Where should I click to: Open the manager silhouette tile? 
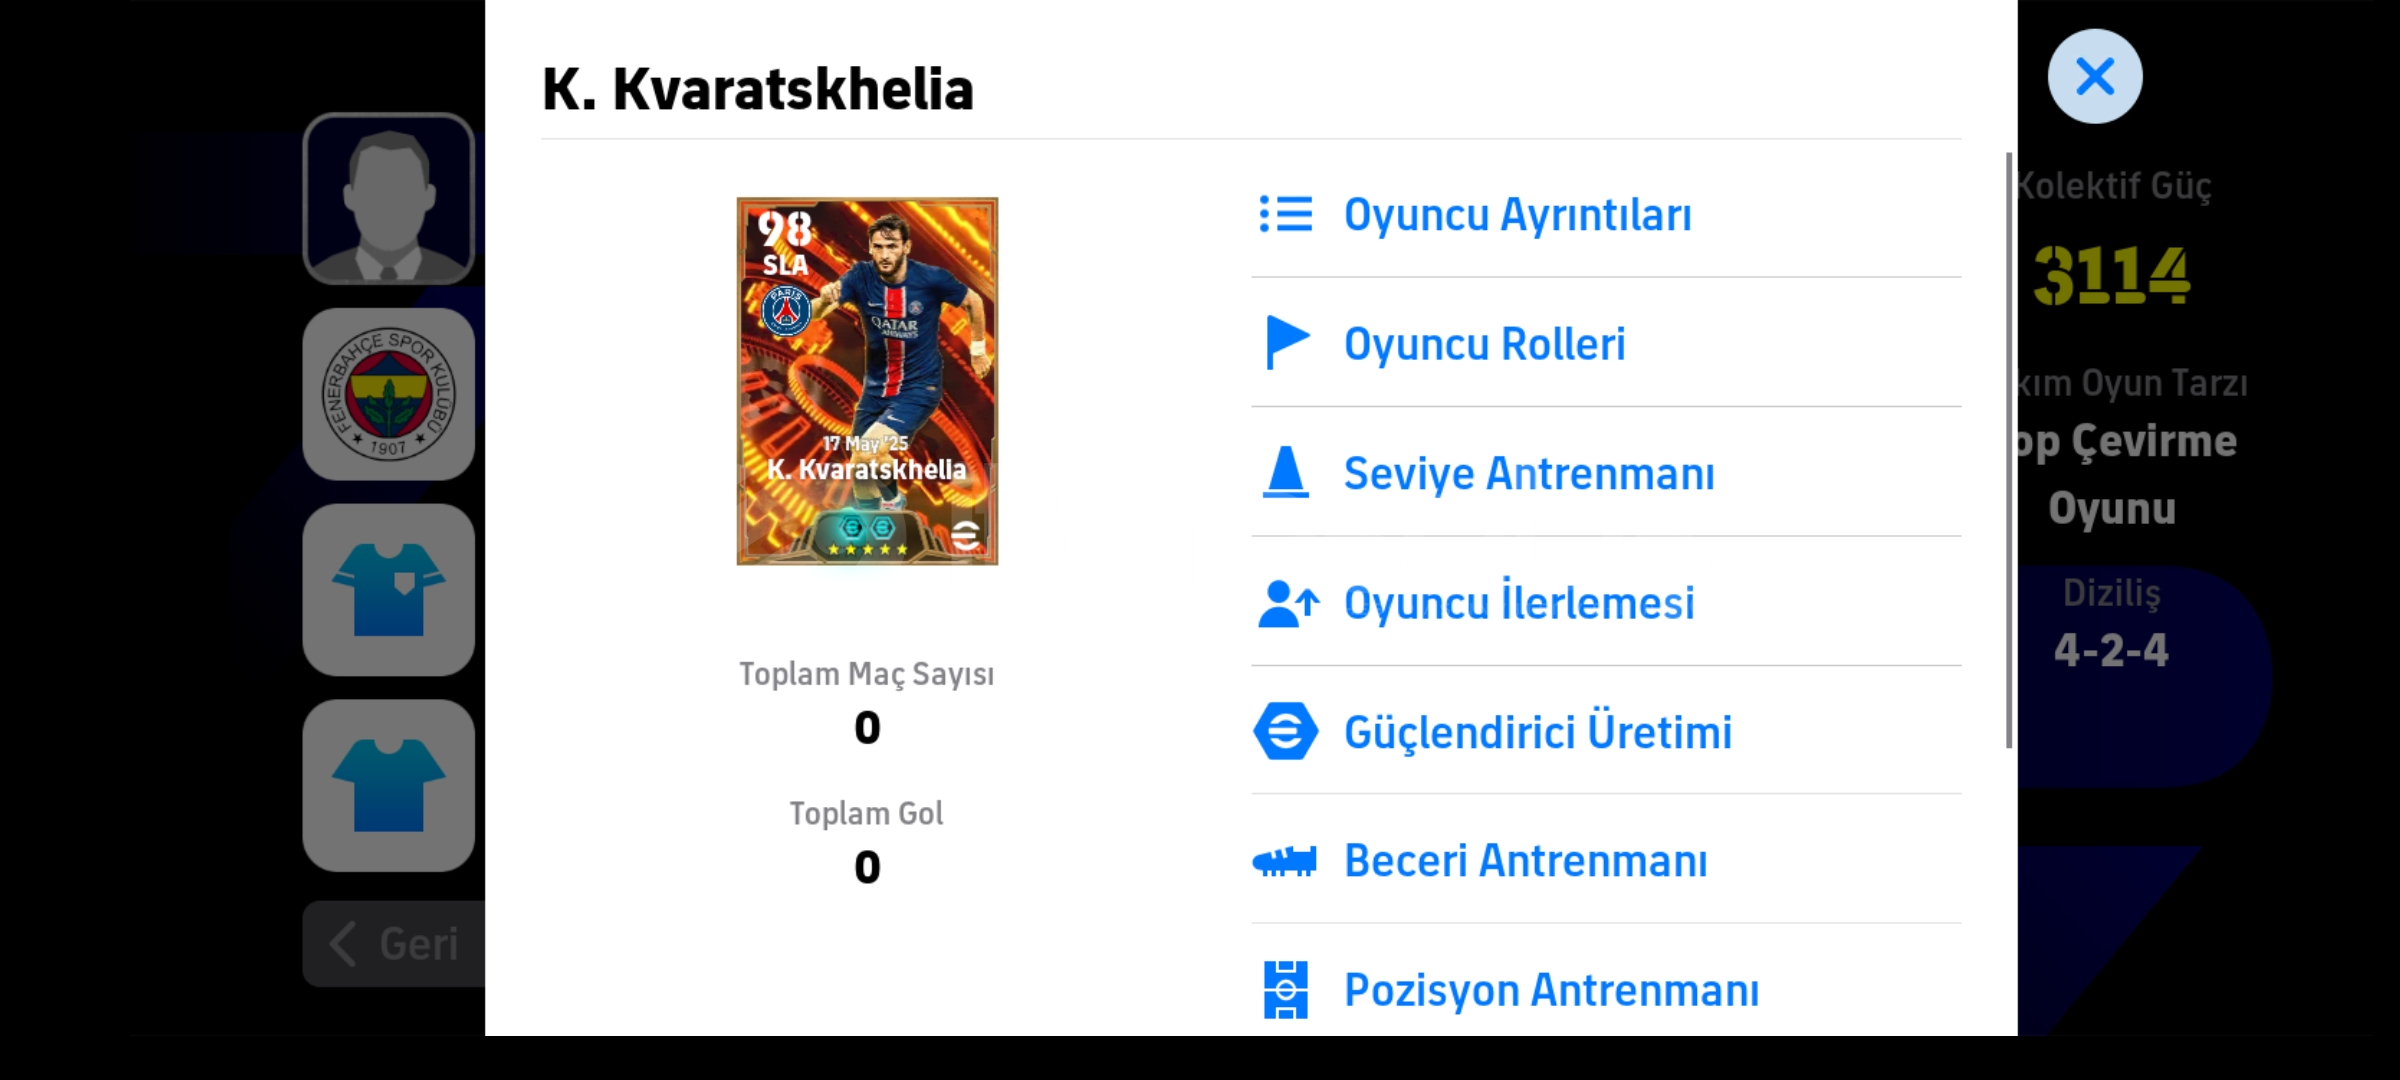tap(389, 199)
